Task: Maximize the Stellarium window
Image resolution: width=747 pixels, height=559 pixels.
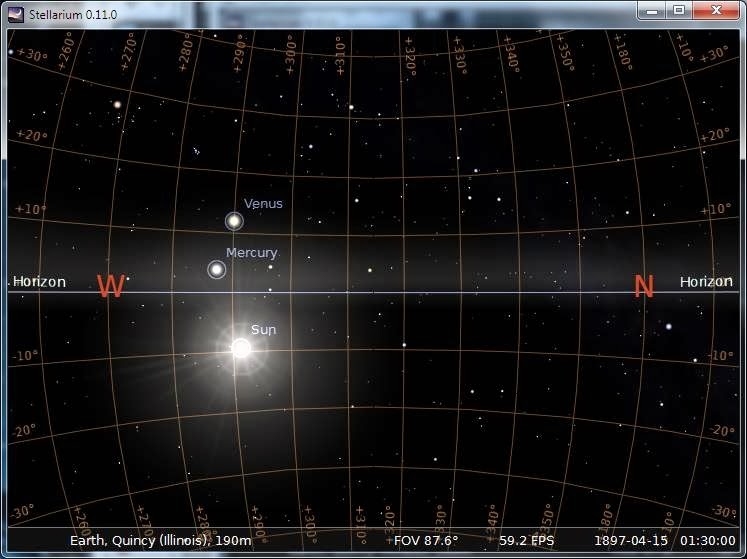Action: [680, 10]
